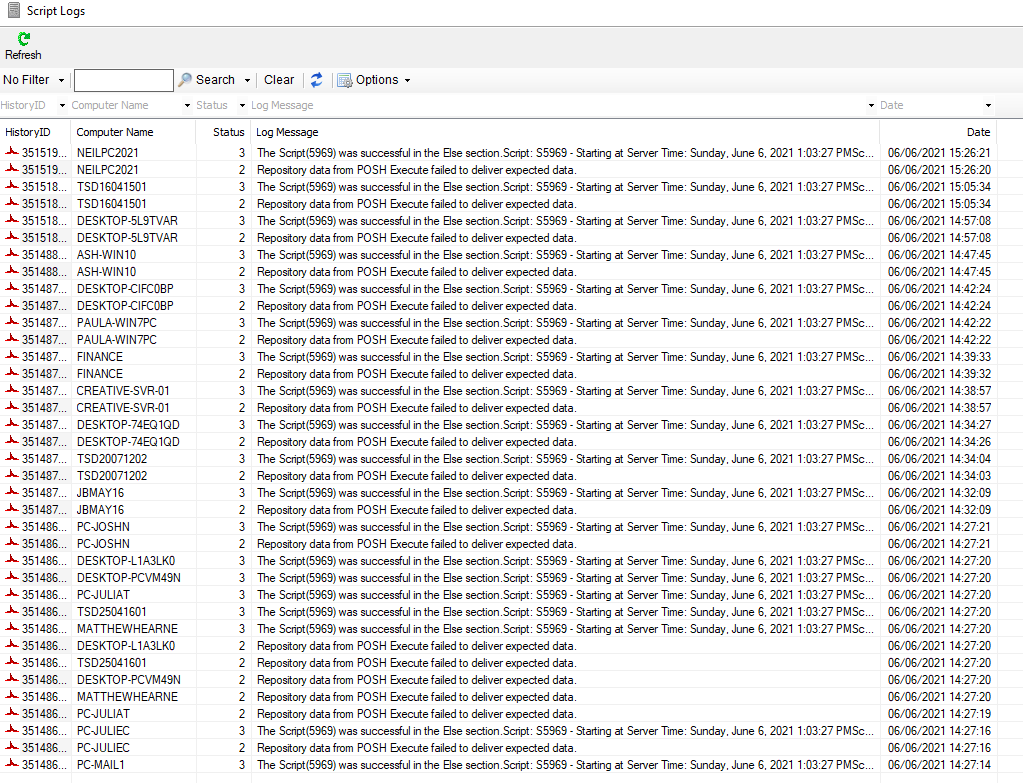The image size is (1023, 783).
Task: Click the red log icon next to the FINANCE entry
Action: click(10, 356)
